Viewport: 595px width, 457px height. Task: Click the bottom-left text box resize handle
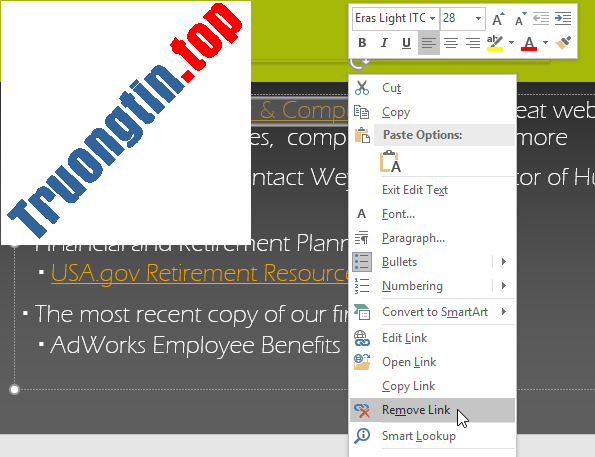tap(14, 389)
